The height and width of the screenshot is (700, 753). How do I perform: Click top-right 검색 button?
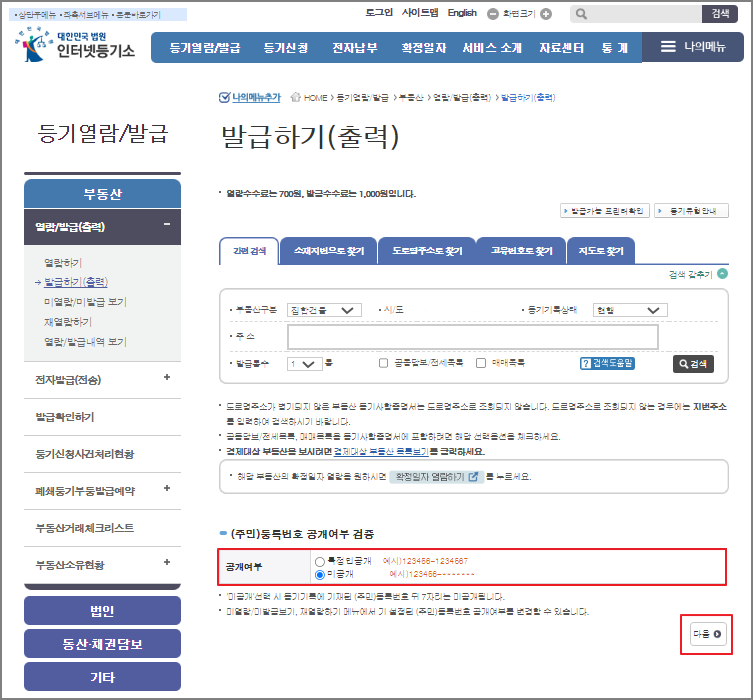coord(720,14)
